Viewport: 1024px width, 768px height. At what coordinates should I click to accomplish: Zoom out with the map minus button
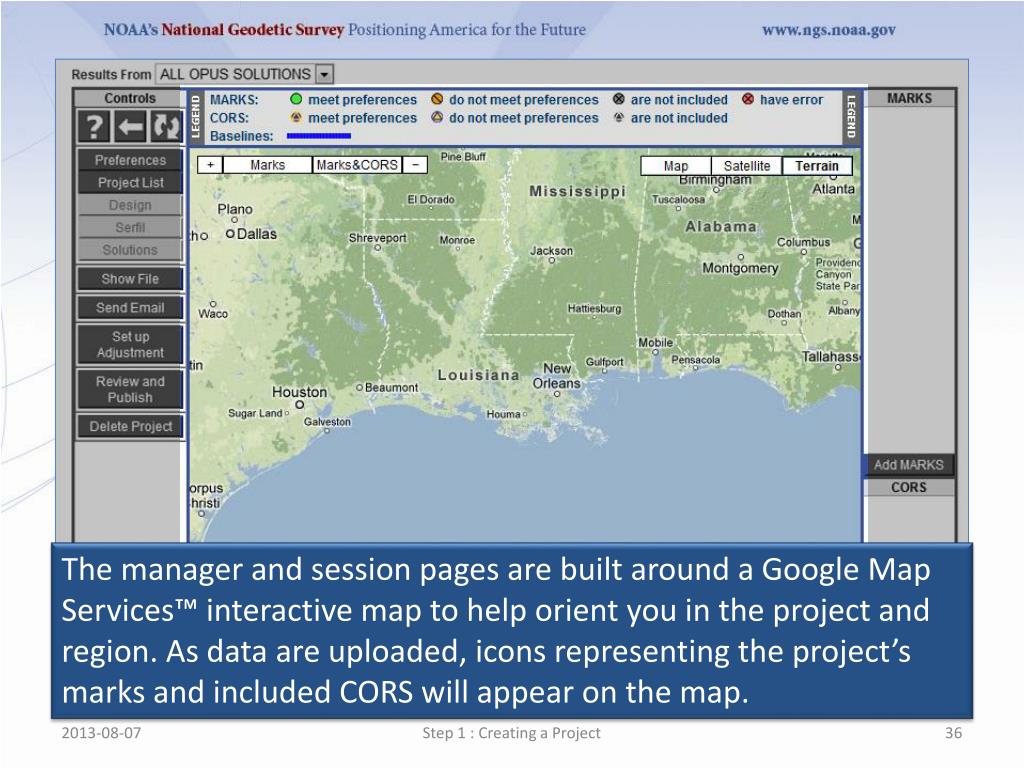[x=415, y=165]
